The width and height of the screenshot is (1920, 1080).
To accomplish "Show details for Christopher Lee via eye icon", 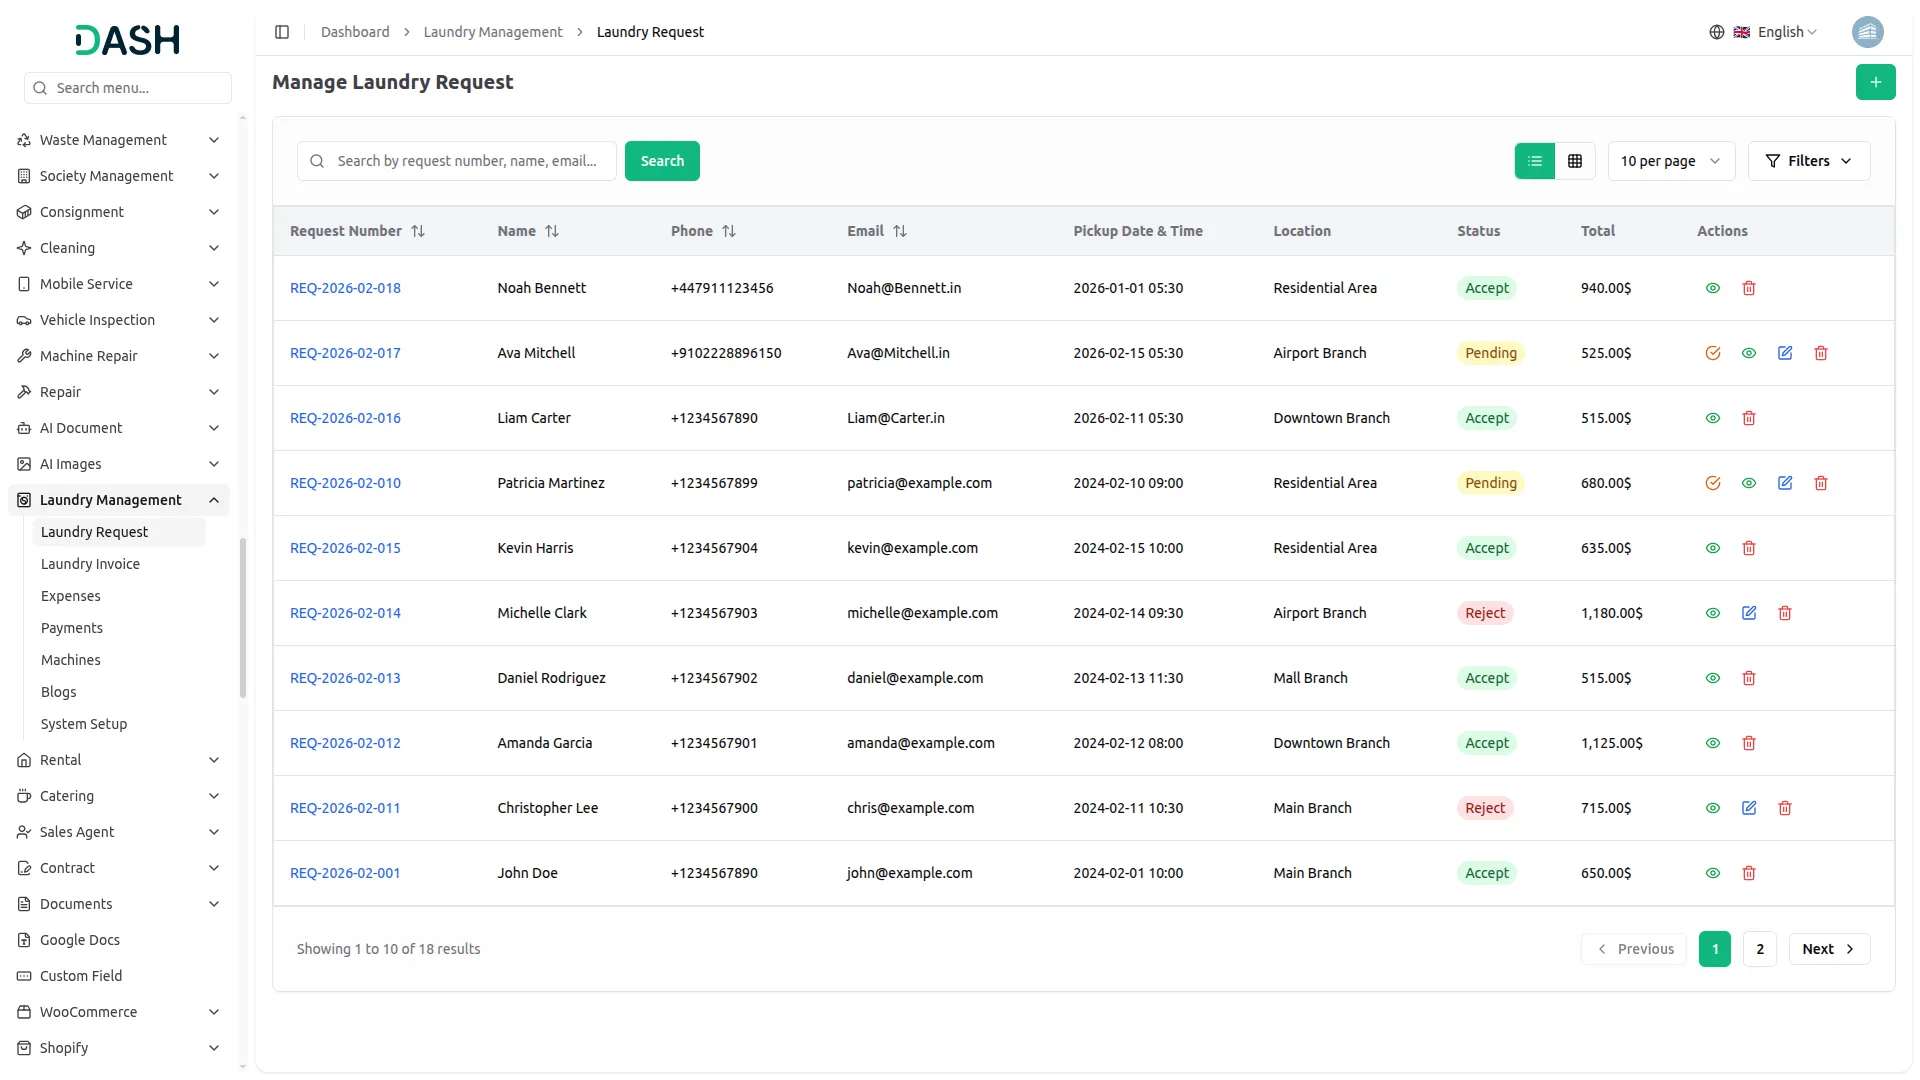I will pyautogui.click(x=1712, y=808).
